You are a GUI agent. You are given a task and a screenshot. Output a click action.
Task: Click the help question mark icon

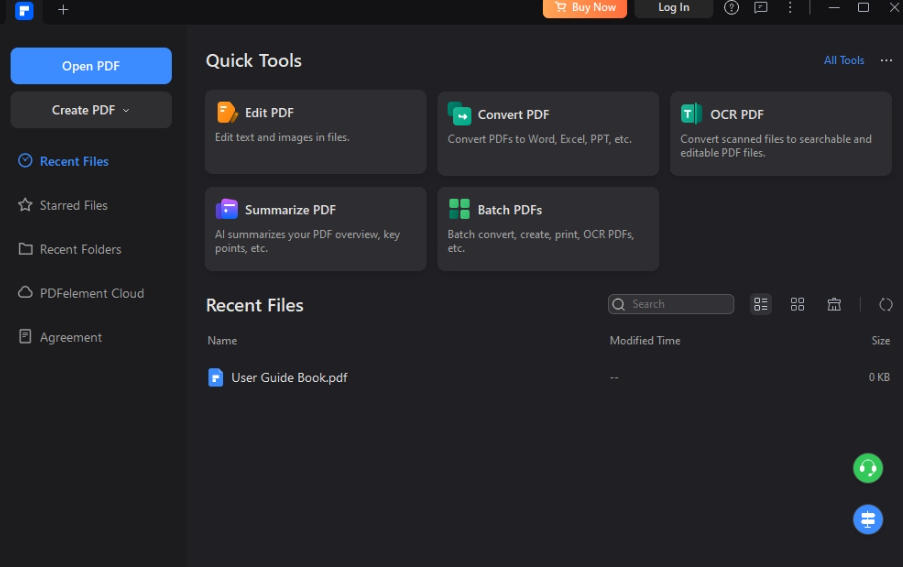[x=731, y=8]
